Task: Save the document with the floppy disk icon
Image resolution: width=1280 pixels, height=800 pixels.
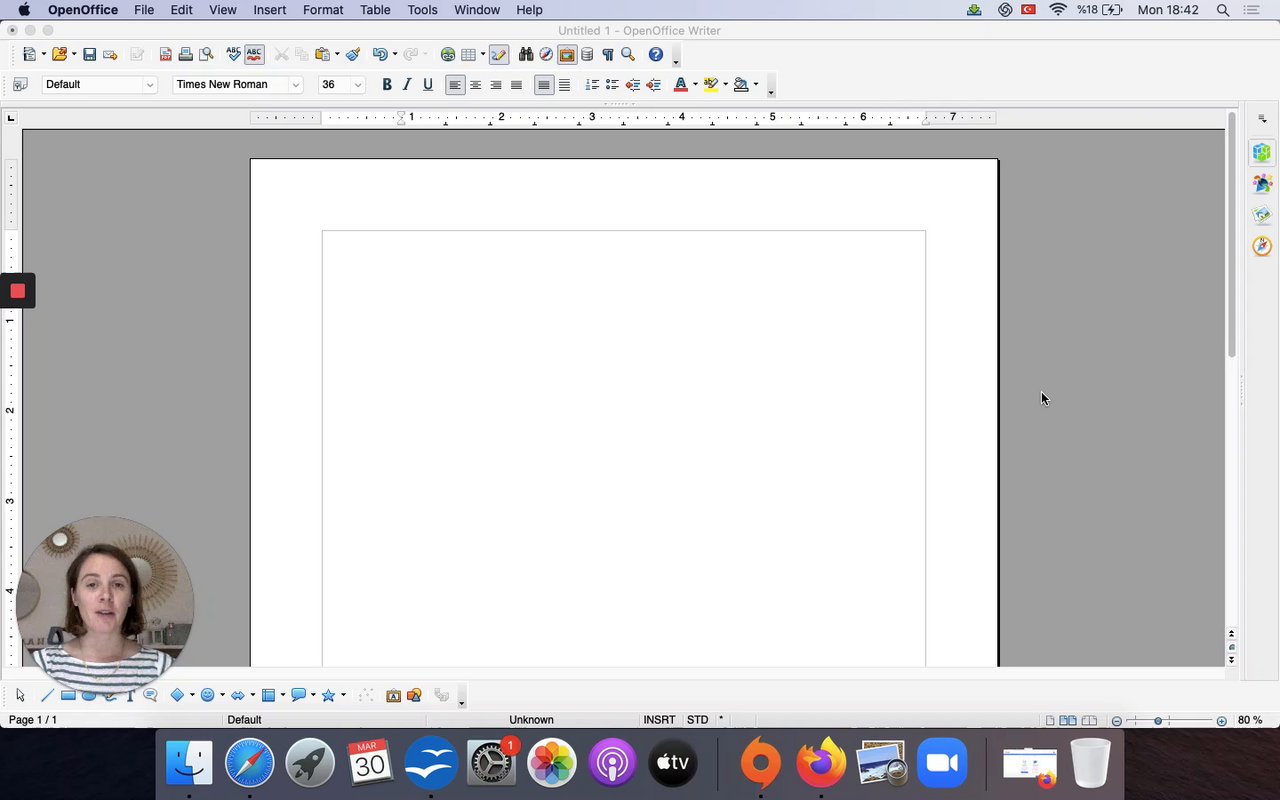Action: [89, 54]
